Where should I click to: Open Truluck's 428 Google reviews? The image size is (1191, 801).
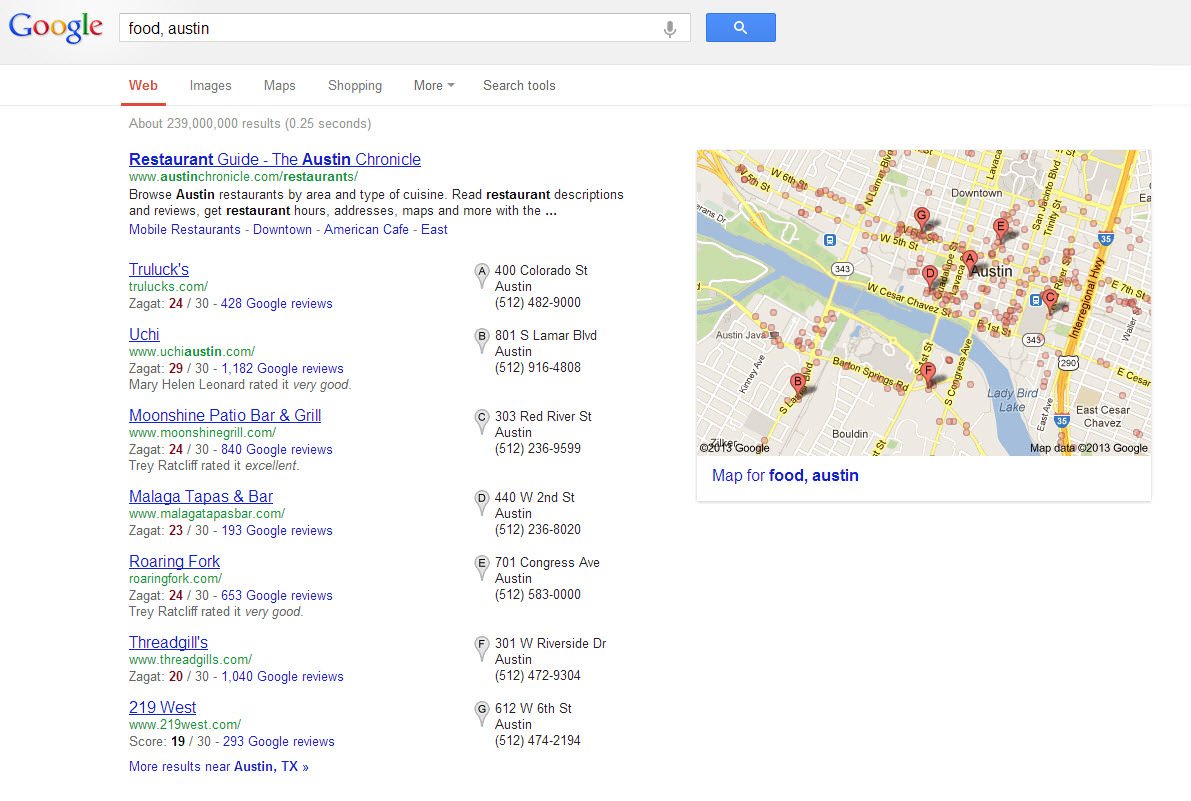[x=276, y=304]
